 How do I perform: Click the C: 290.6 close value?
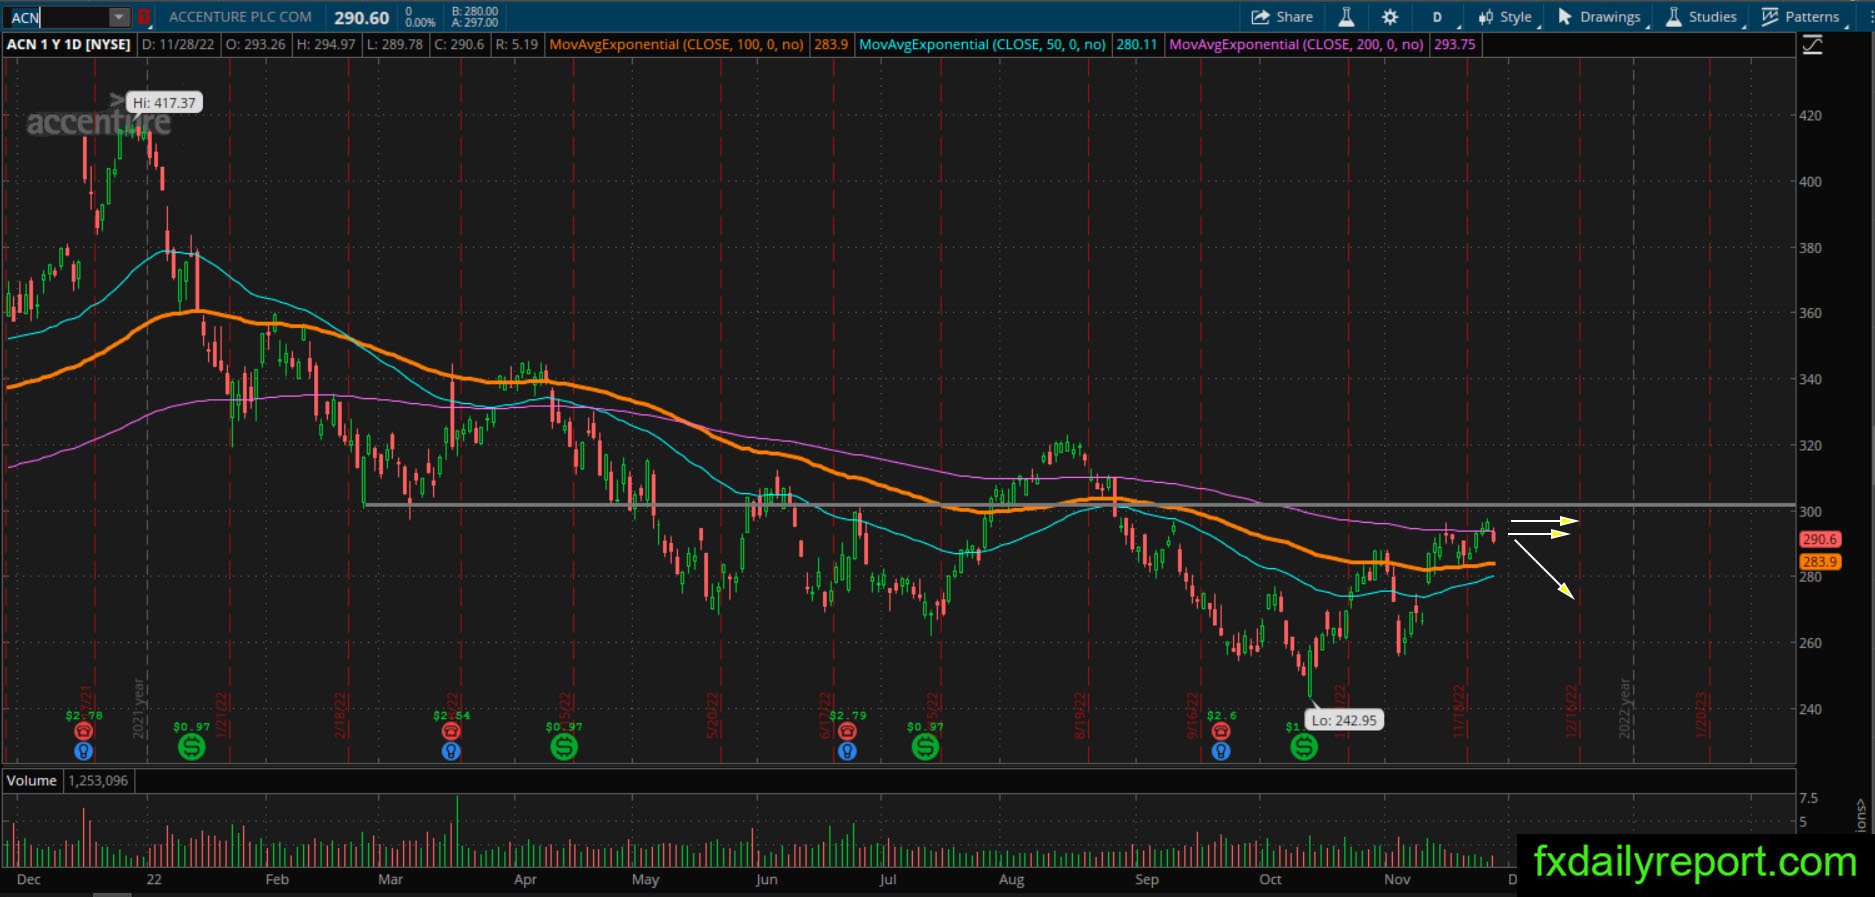[458, 45]
